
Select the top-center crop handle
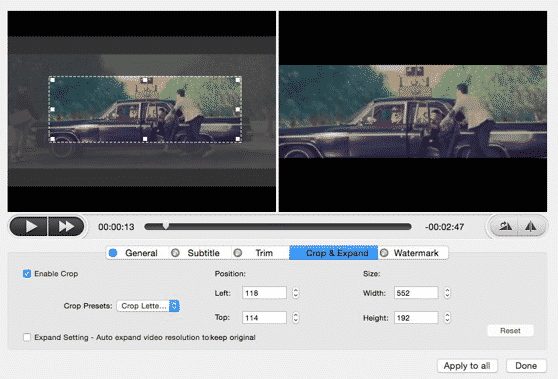(x=145, y=80)
